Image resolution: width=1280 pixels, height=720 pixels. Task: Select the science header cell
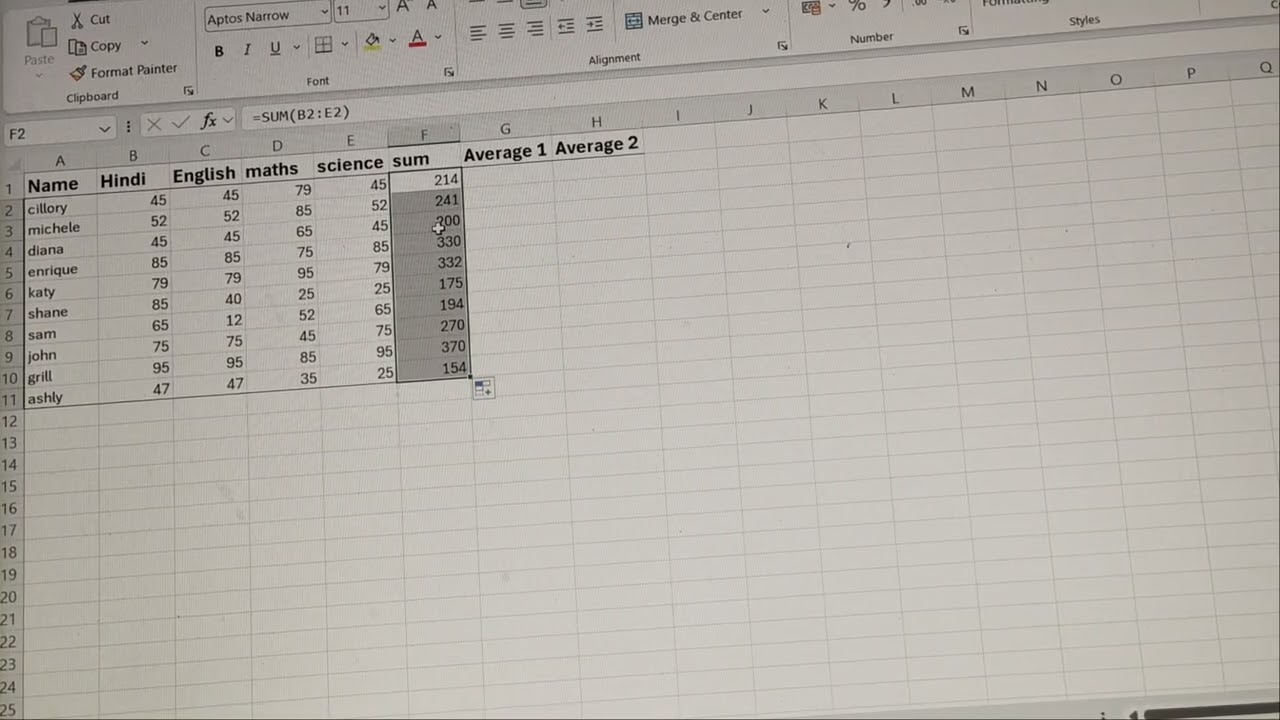352,164
